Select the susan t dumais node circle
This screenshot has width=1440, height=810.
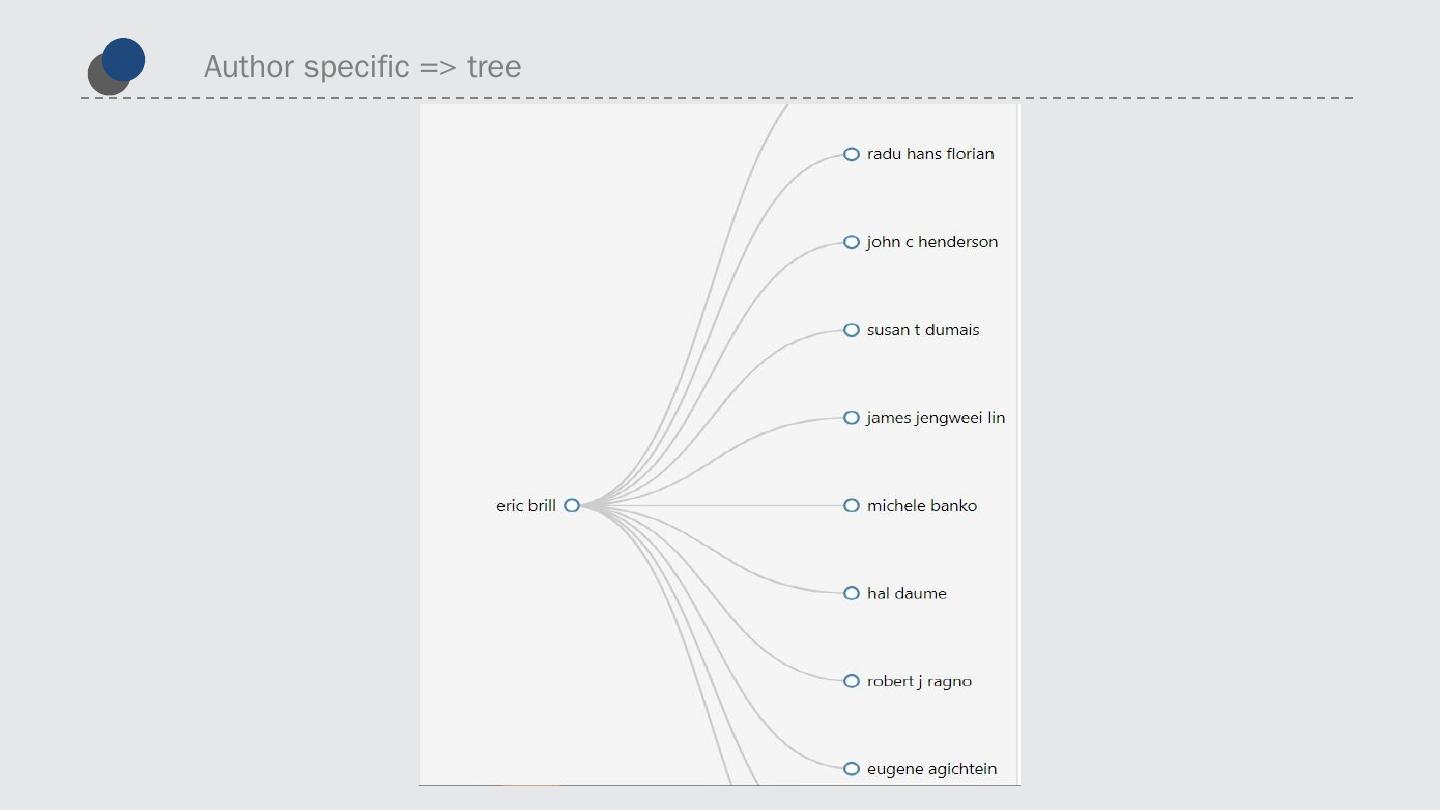coord(851,330)
